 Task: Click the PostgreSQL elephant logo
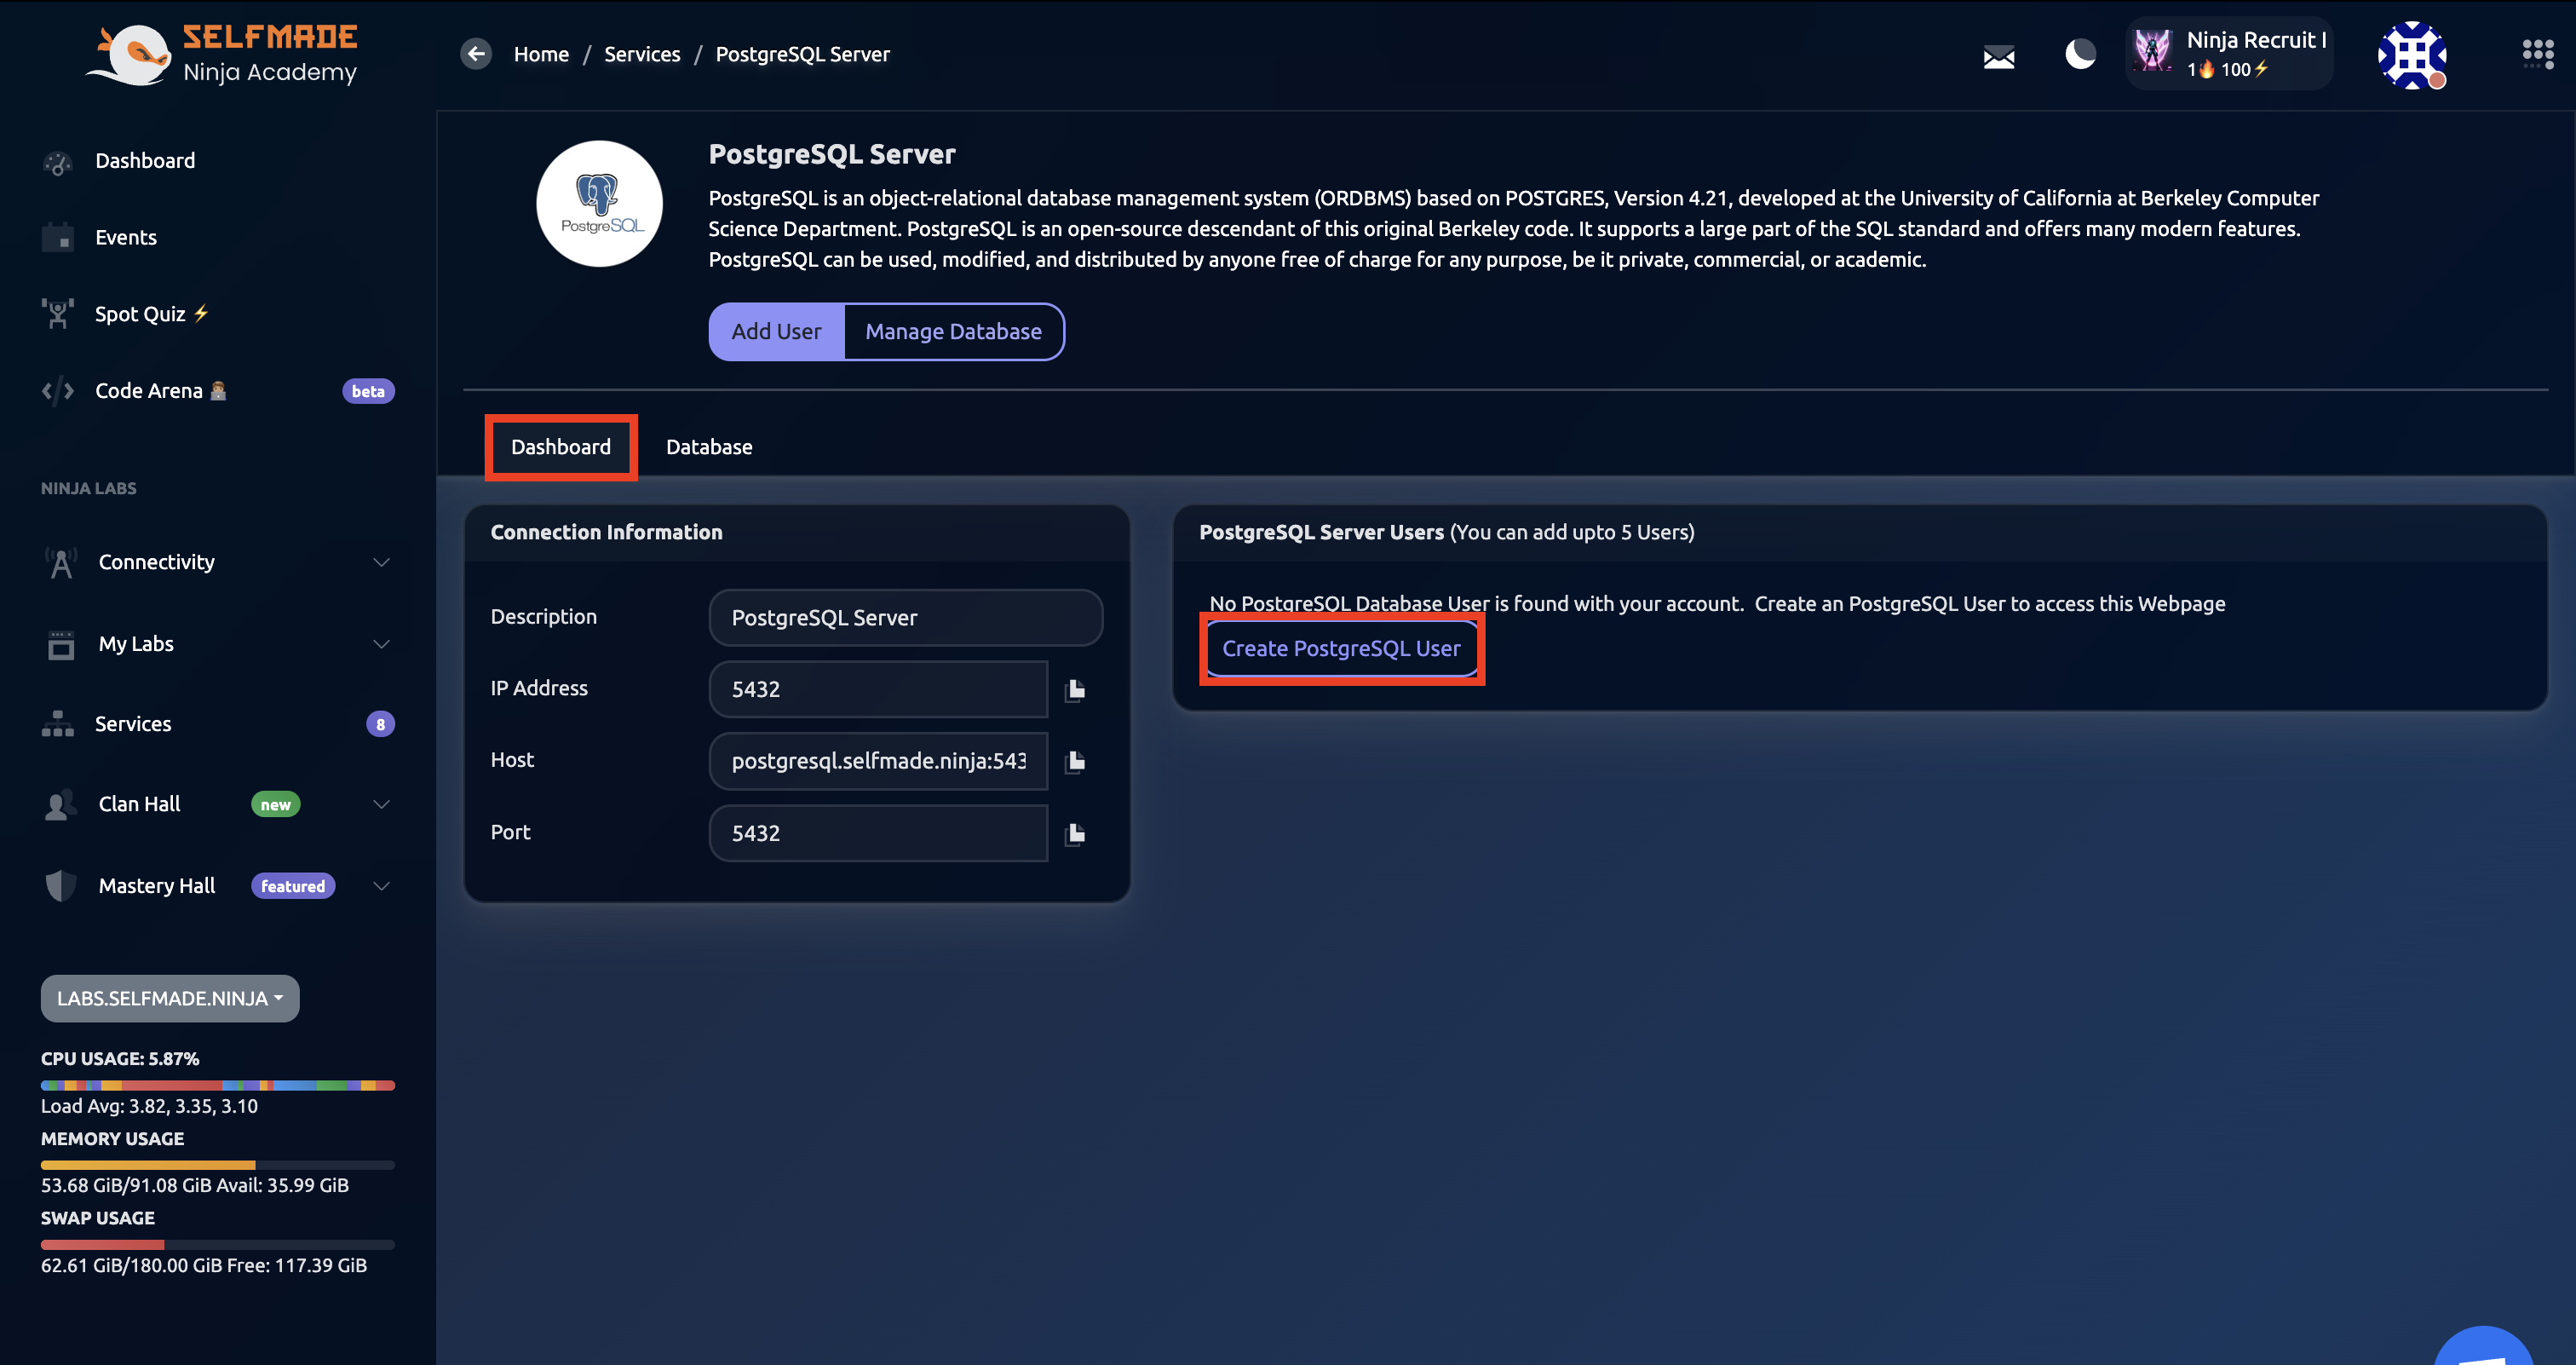tap(600, 204)
